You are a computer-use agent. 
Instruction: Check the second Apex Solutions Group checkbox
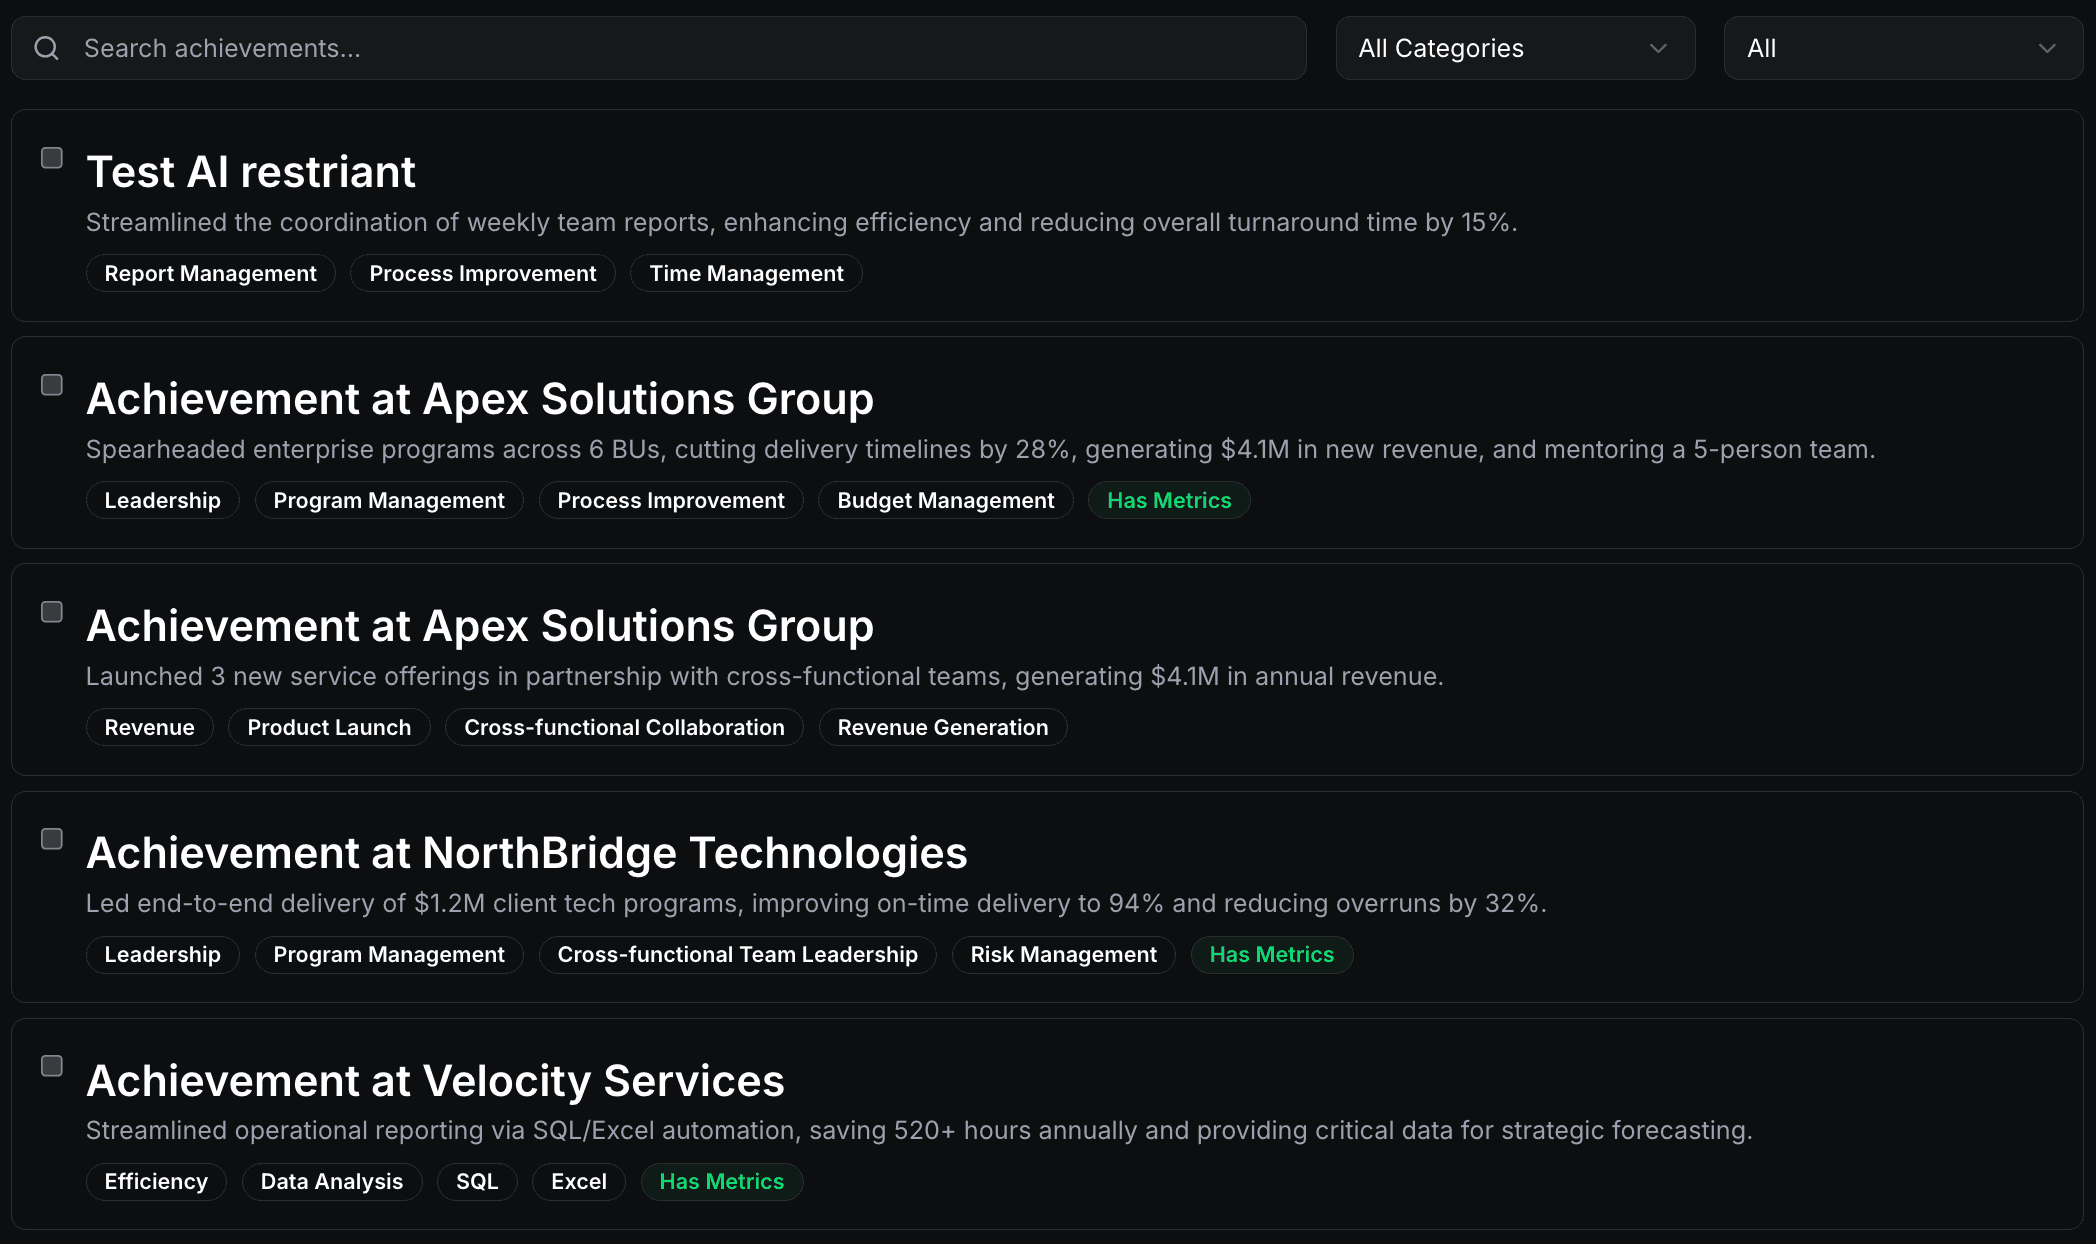point(51,611)
